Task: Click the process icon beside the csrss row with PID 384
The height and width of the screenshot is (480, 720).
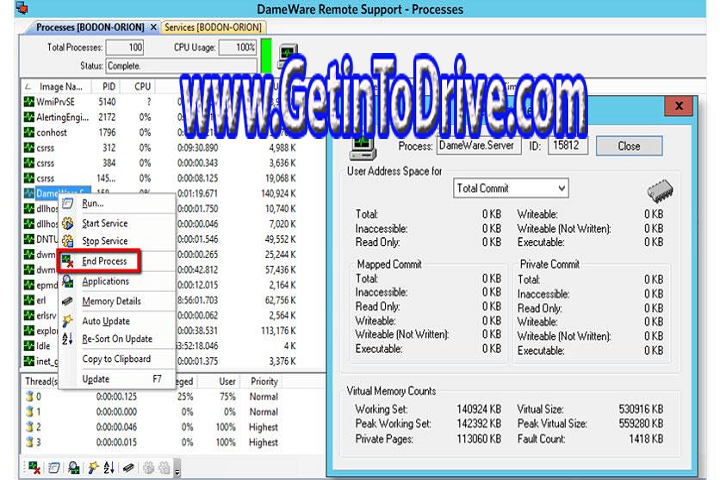Action: [29, 163]
